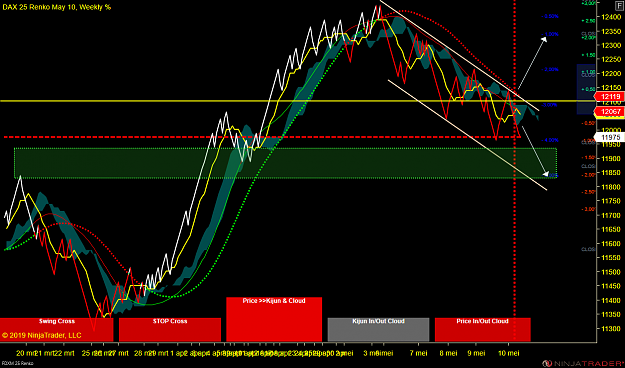Image resolution: width=625 pixels, height=368 pixels.
Task: Click the 11400 price axis label
Action: [x=610, y=300]
